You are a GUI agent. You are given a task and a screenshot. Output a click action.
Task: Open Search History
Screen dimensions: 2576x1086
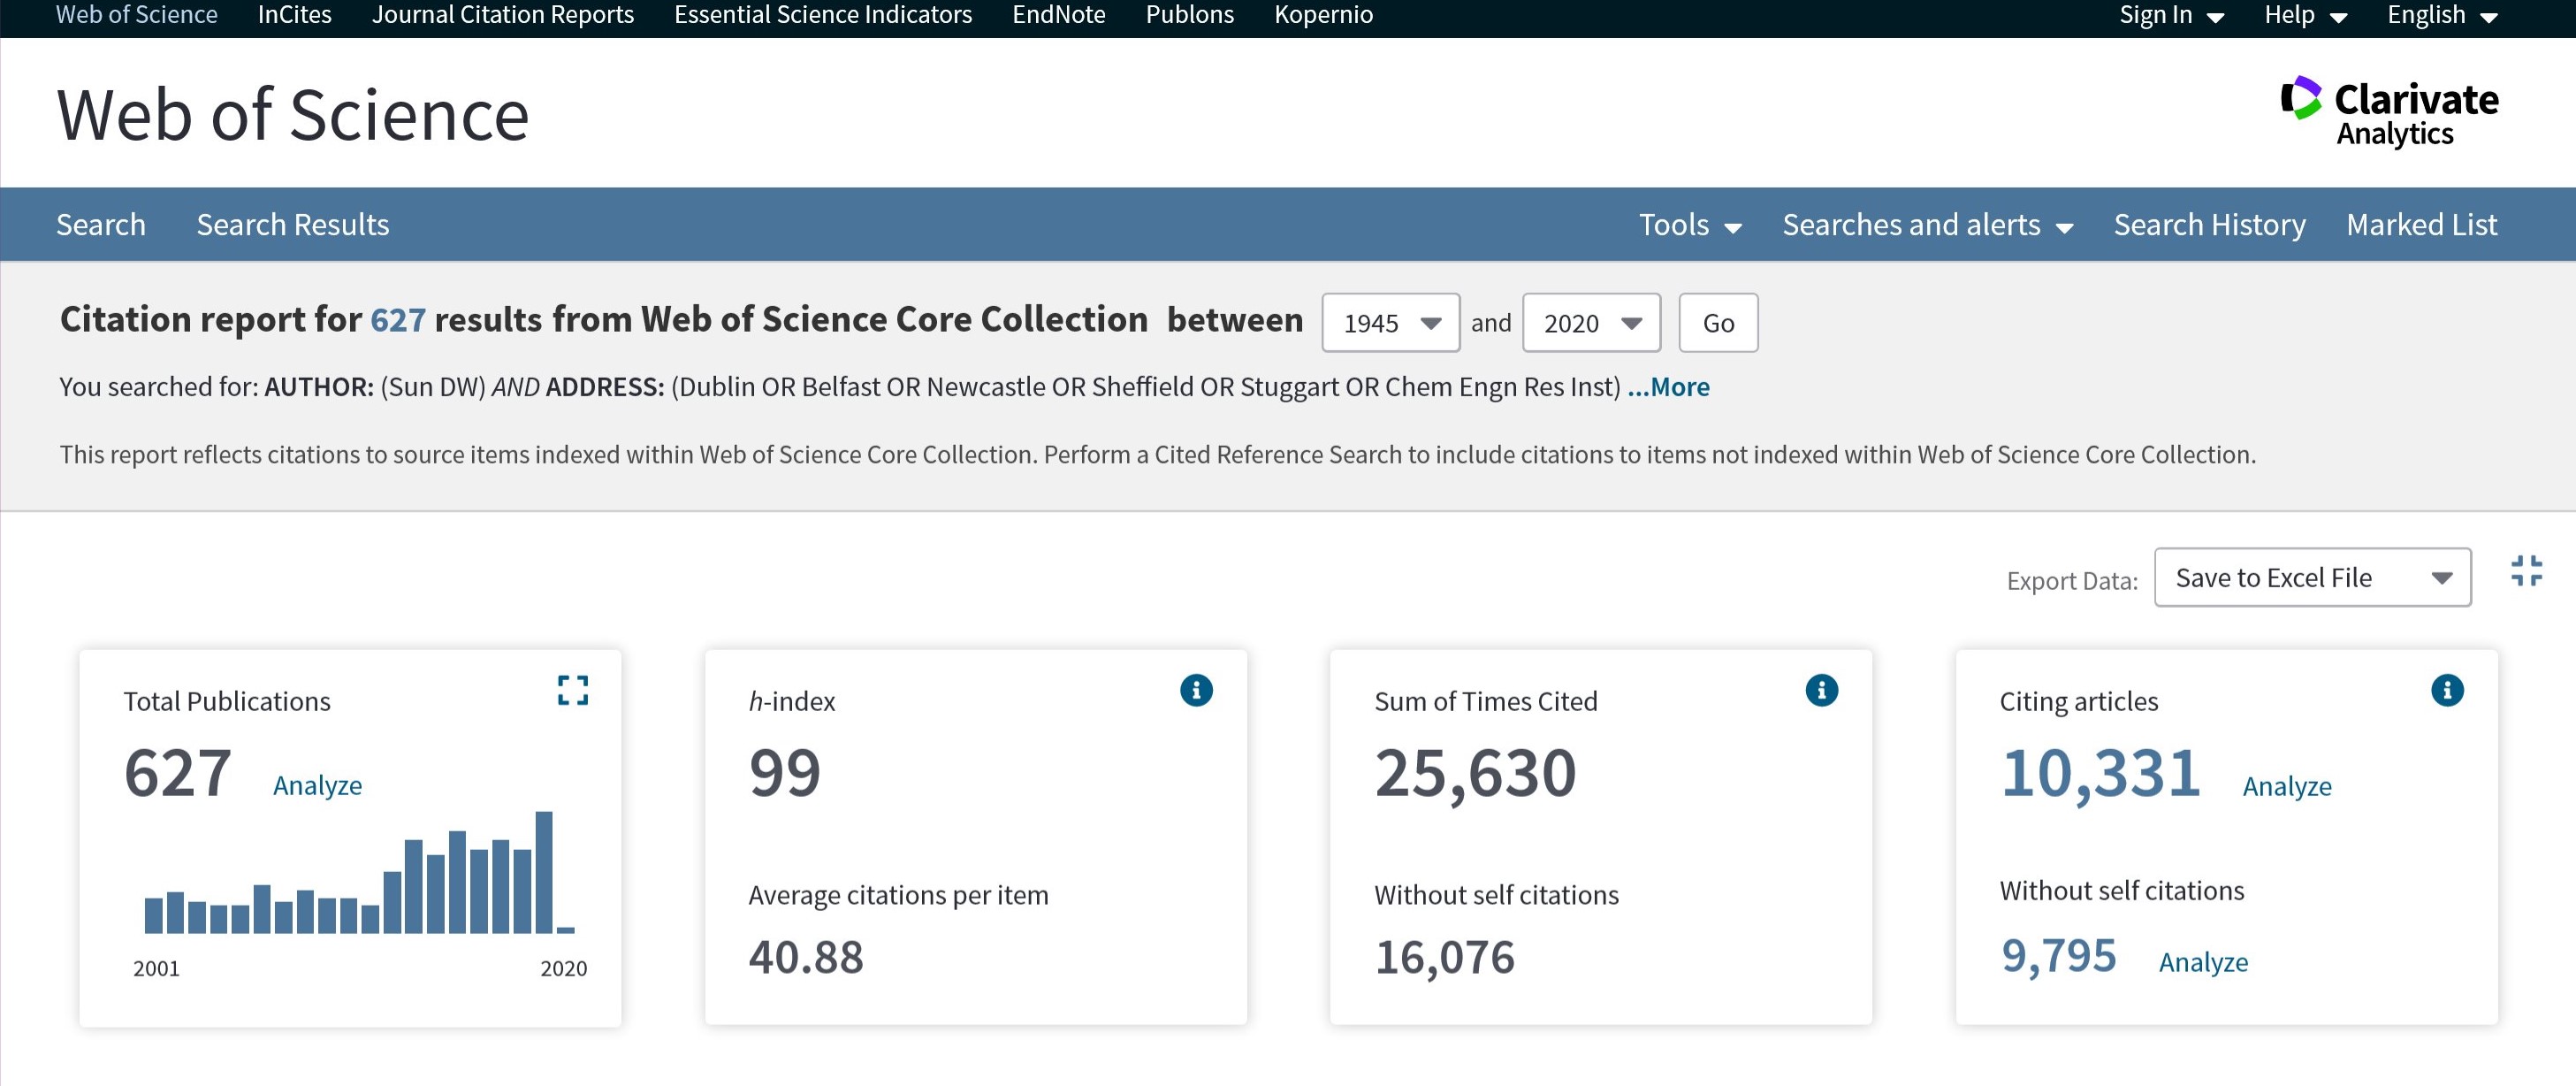click(x=2209, y=225)
